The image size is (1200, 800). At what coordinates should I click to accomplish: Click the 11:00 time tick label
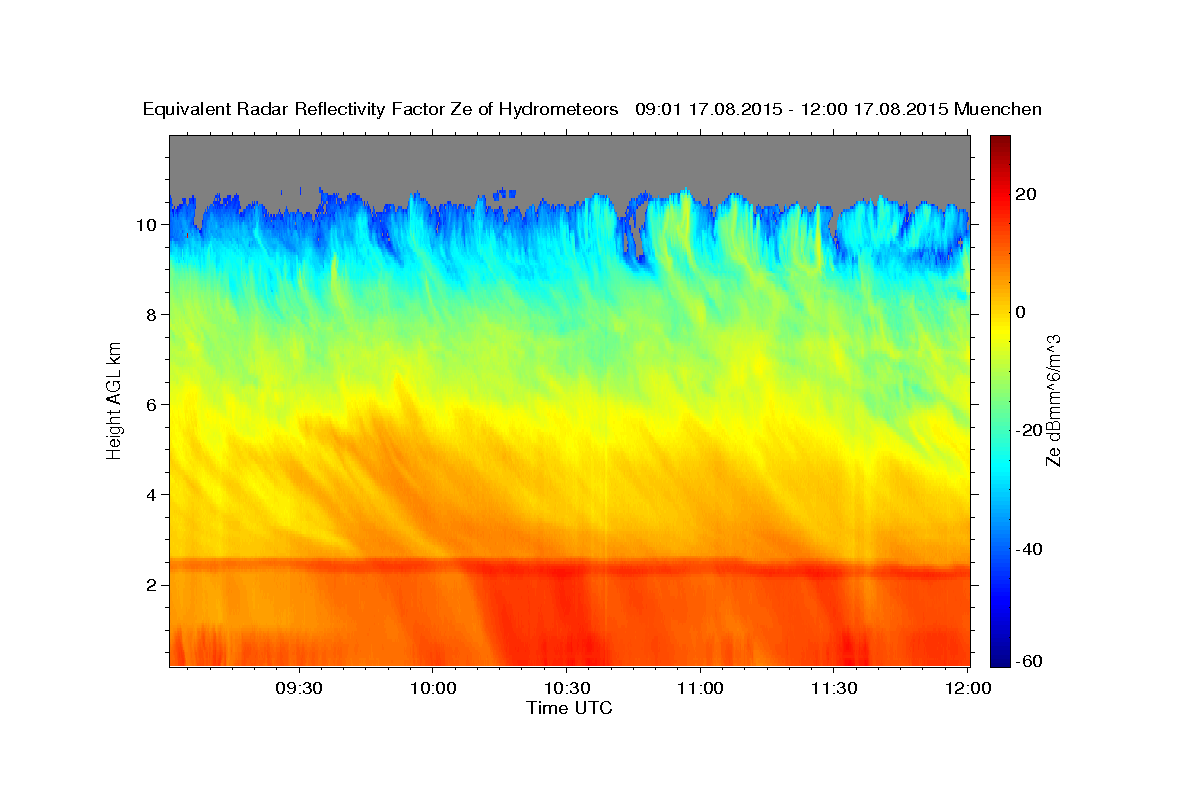[x=700, y=689]
